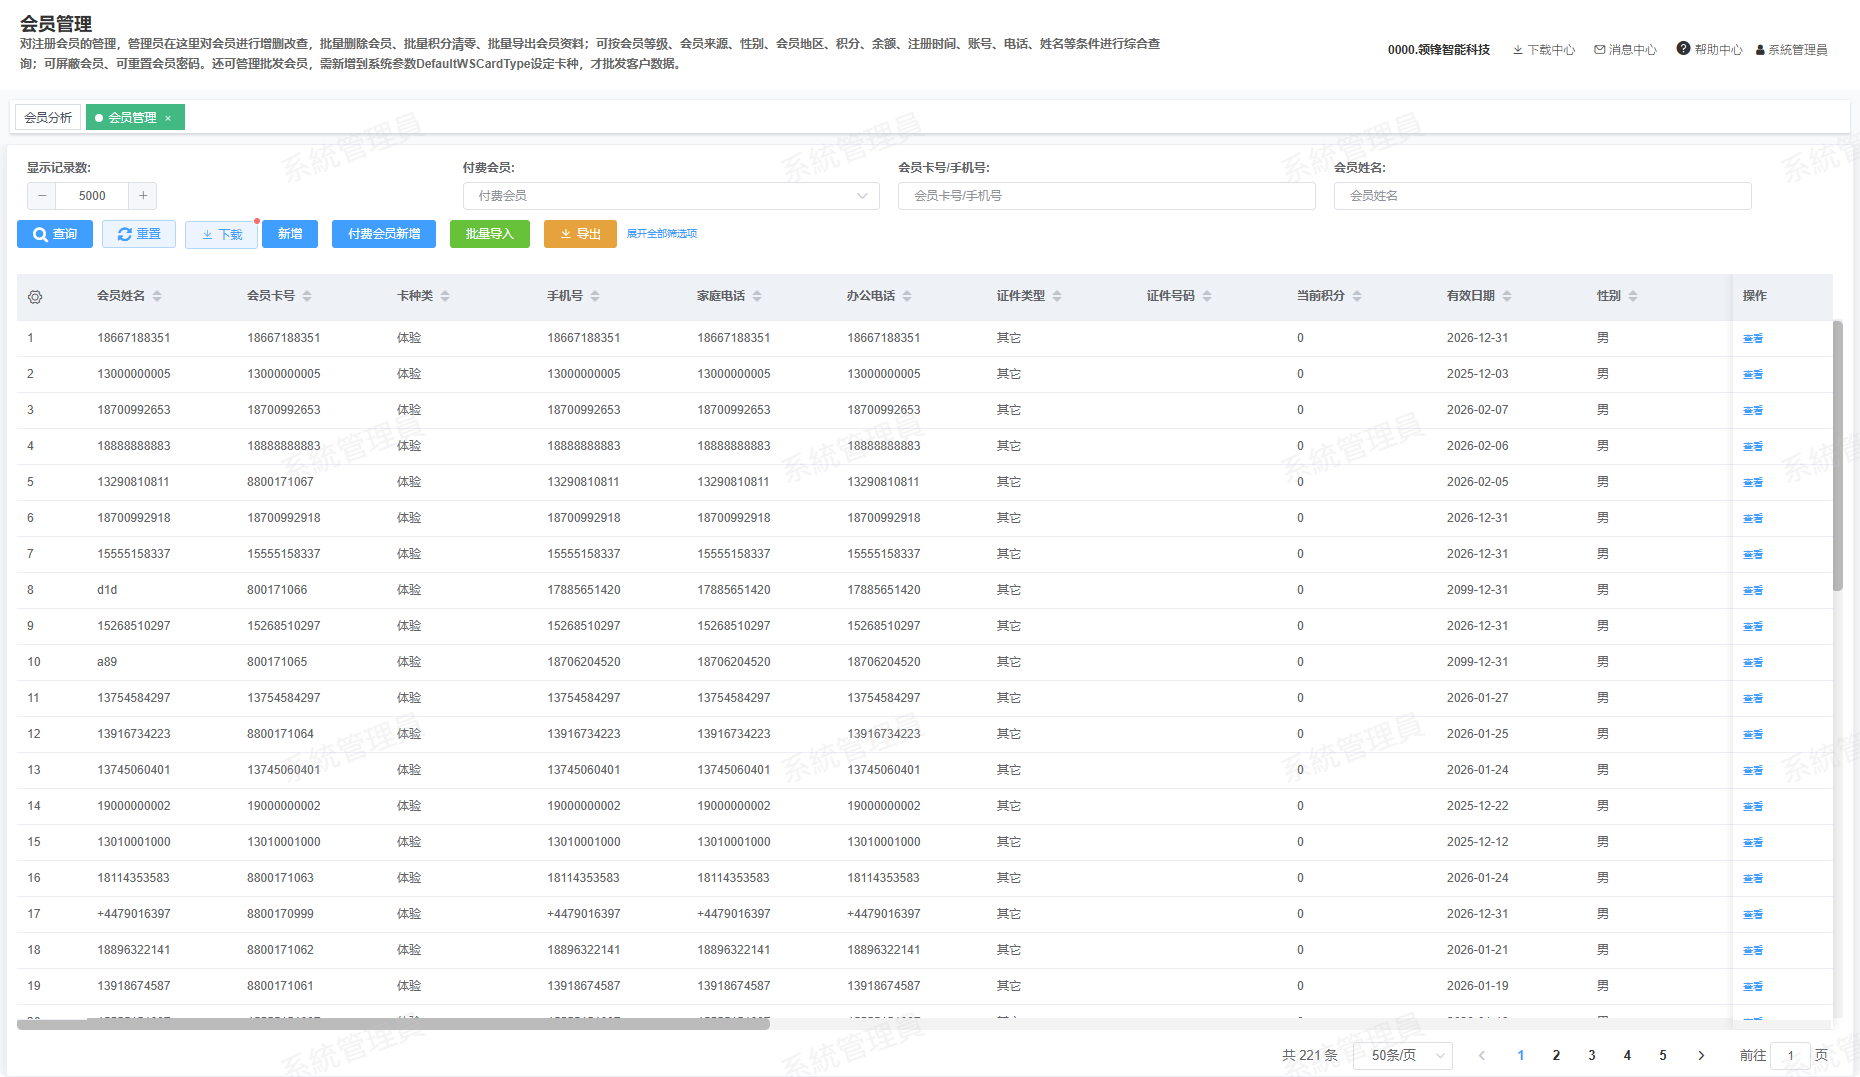Expand the 付费会员 dropdown
1860x1077 pixels.
(671, 196)
